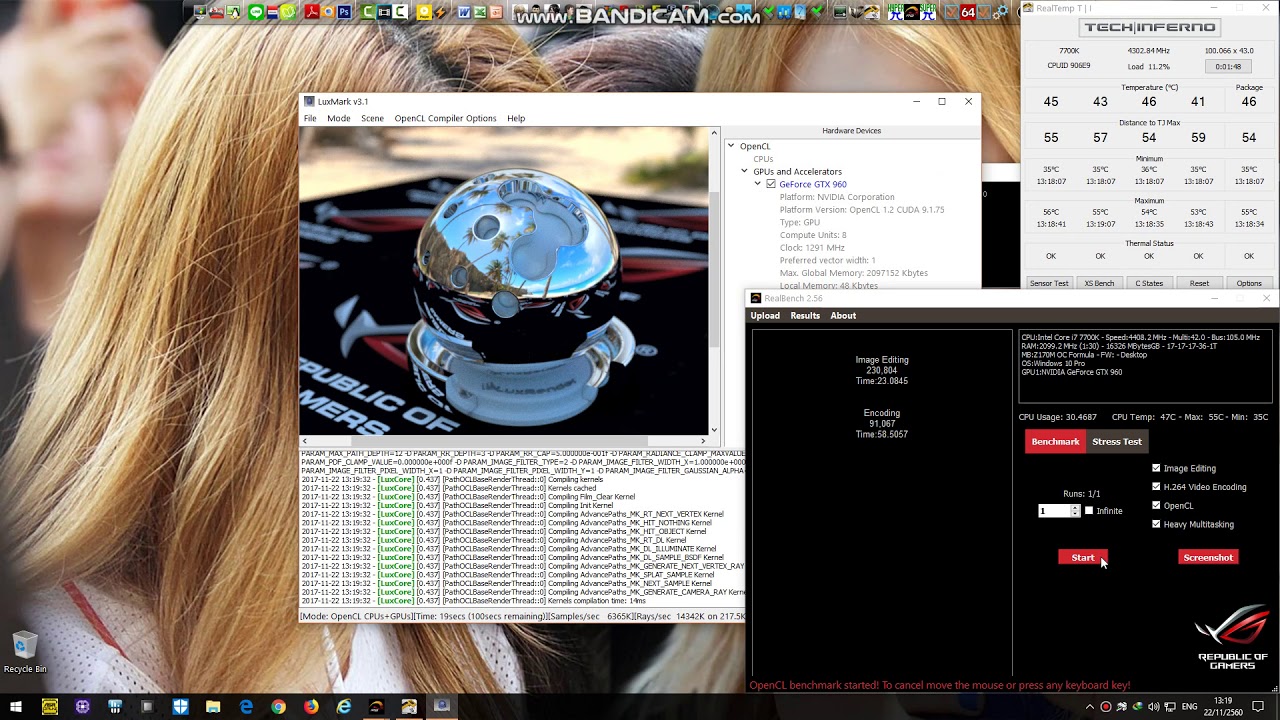The height and width of the screenshot is (720, 1280).
Task: Click the Photoshop icon in top toolbar
Action: pos(345,12)
